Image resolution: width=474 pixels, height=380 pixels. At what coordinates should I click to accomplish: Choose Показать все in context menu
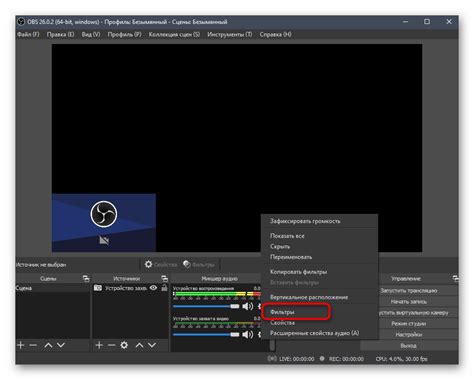pyautogui.click(x=319, y=236)
